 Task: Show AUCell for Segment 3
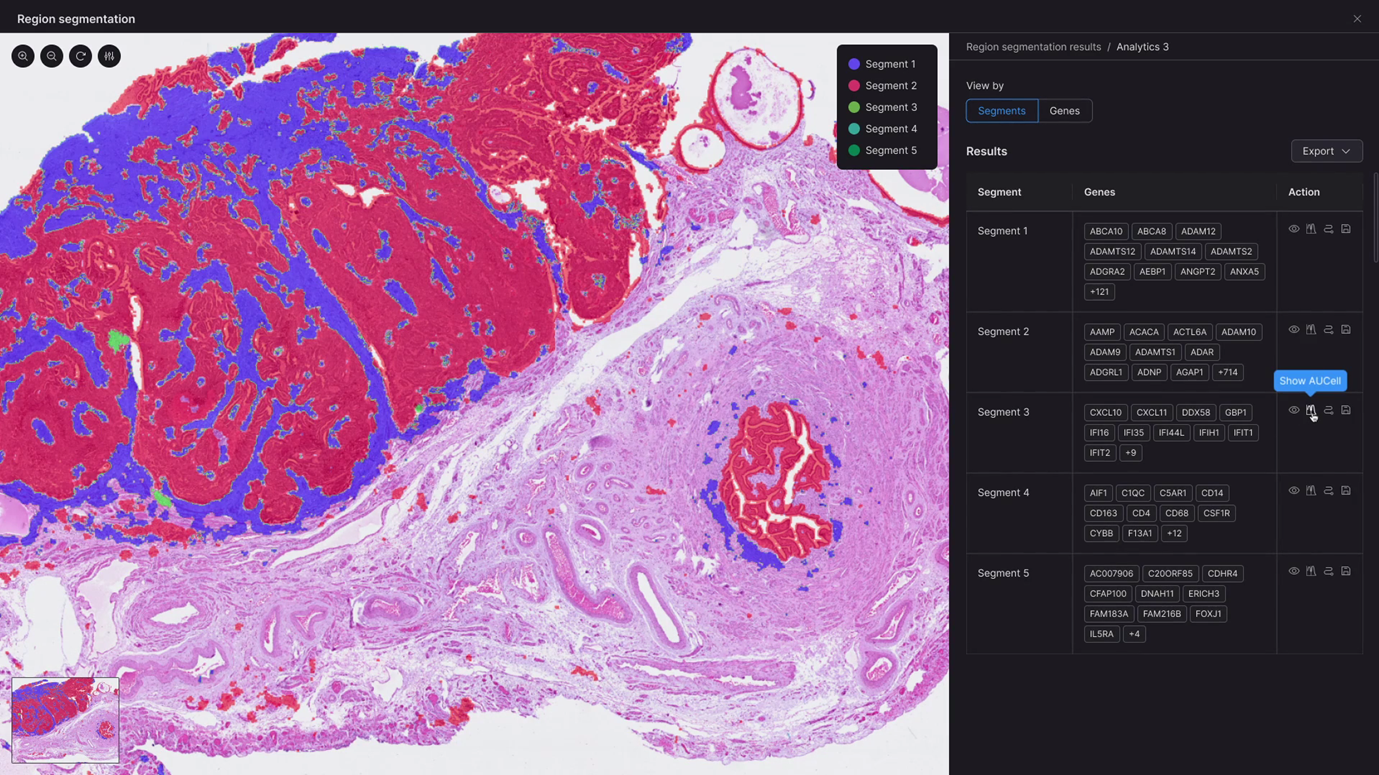pyautogui.click(x=1311, y=410)
